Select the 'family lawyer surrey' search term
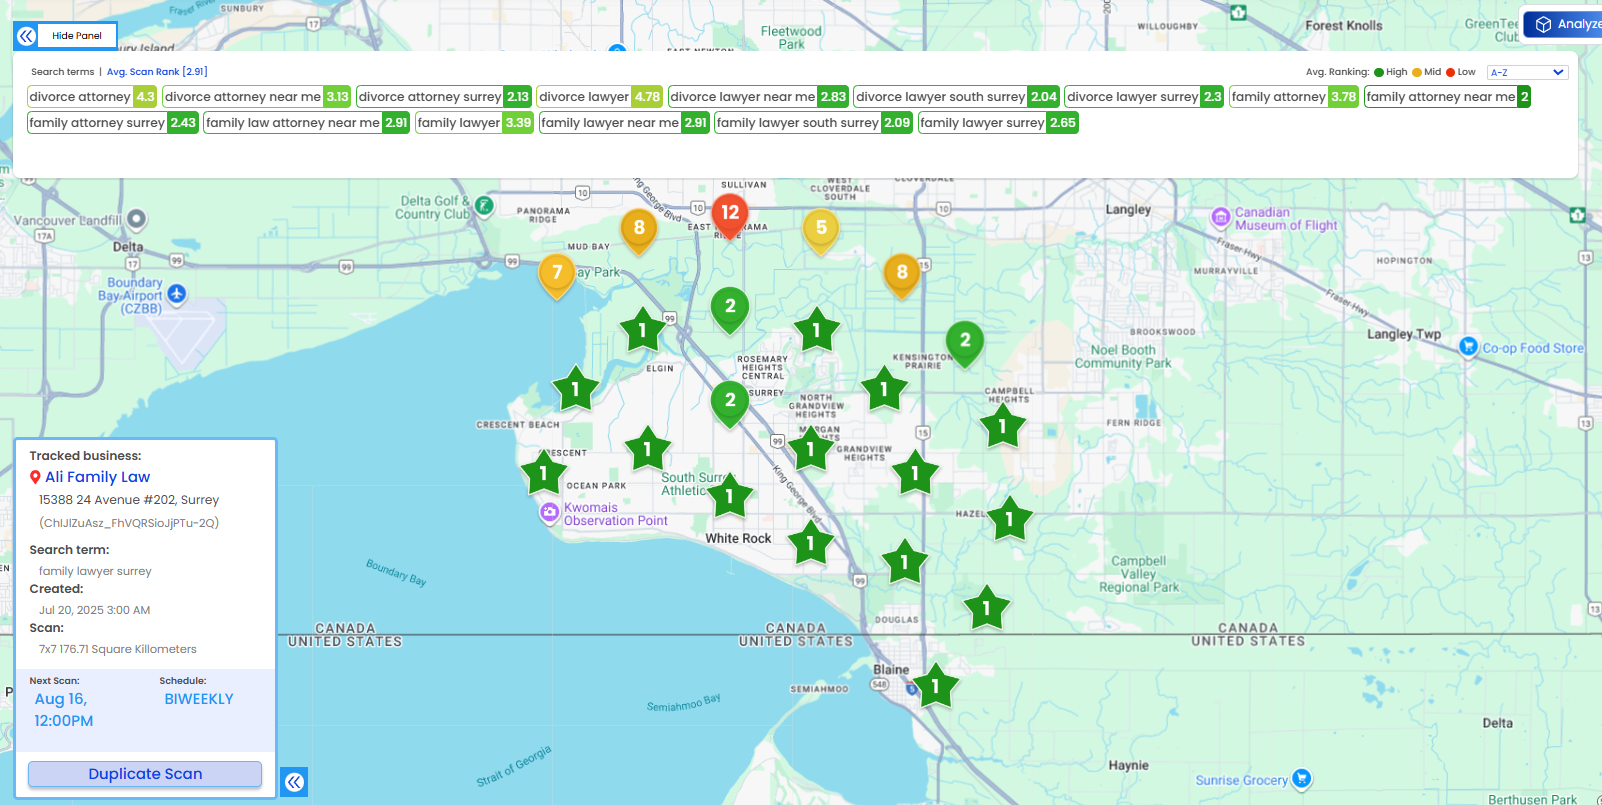This screenshot has width=1602, height=805. 998,123
